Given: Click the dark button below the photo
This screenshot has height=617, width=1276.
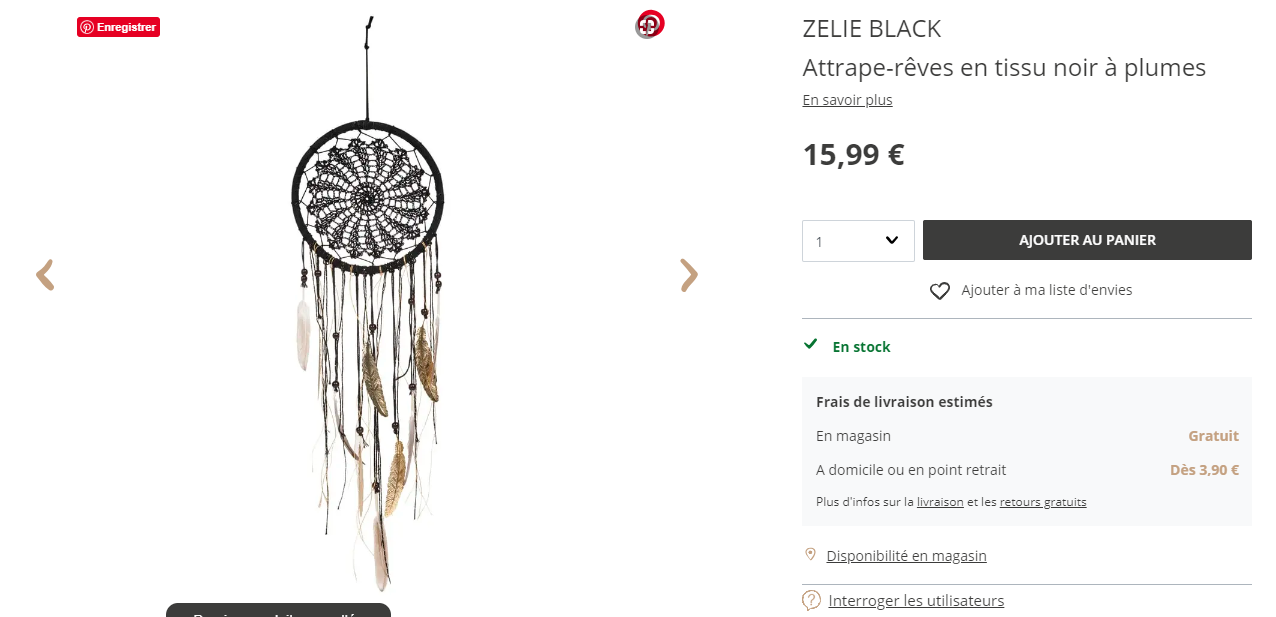Looking at the screenshot, I should (x=278, y=611).
